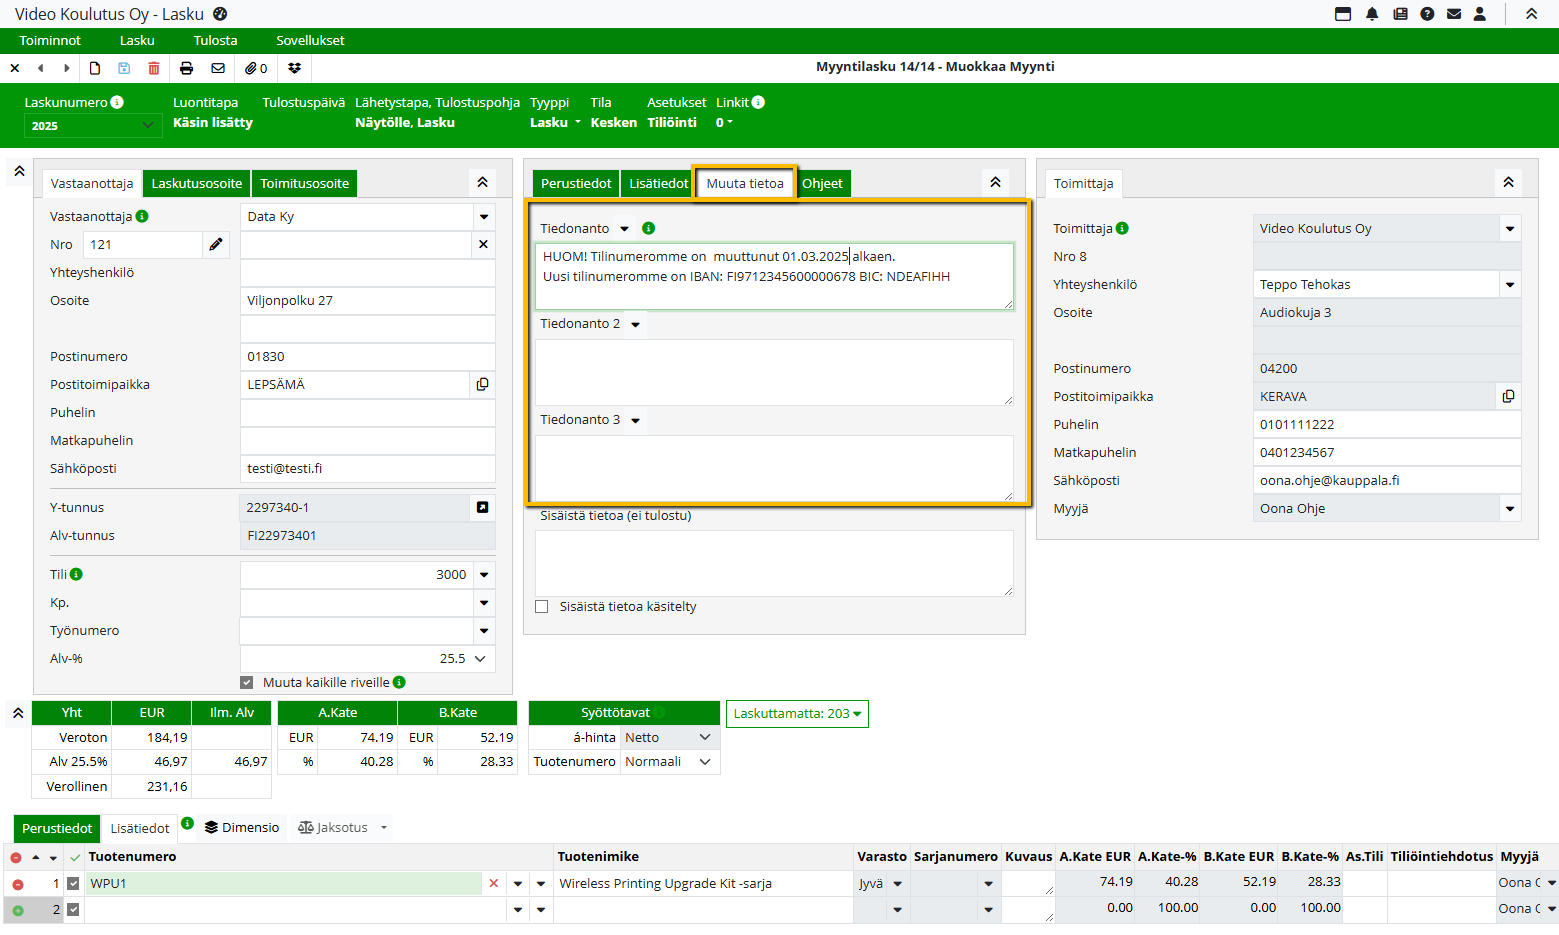Screen dimensions: 1559x935
Task: Click the Dropbox icon in the toolbar
Action: pos(294,68)
